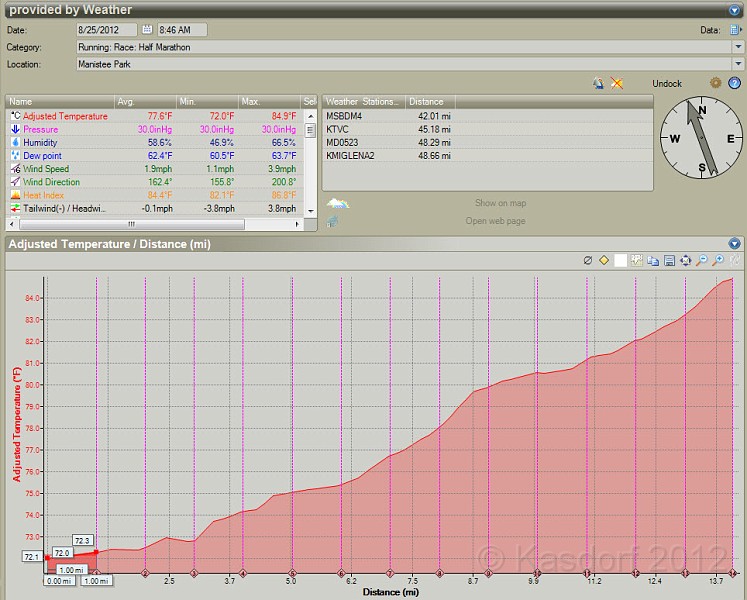The height and width of the screenshot is (600, 747).
Task: Expand the Category dropdown arrow
Action: [739, 47]
